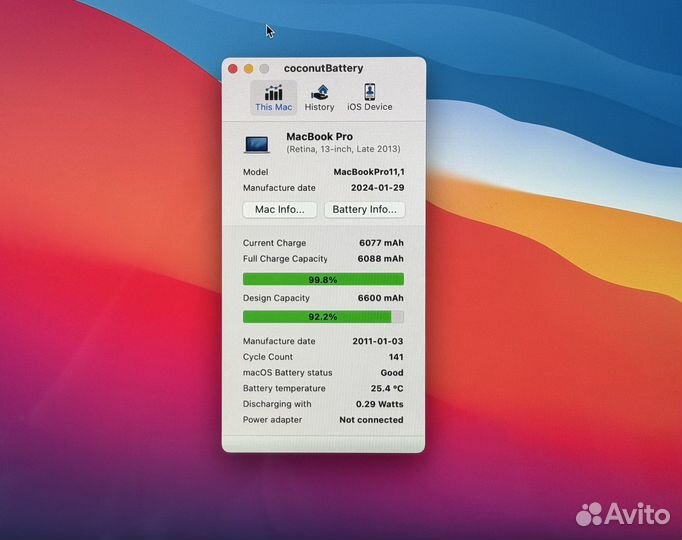682x540 pixels.
Task: Open the Mac Info... dialog
Action: point(280,210)
